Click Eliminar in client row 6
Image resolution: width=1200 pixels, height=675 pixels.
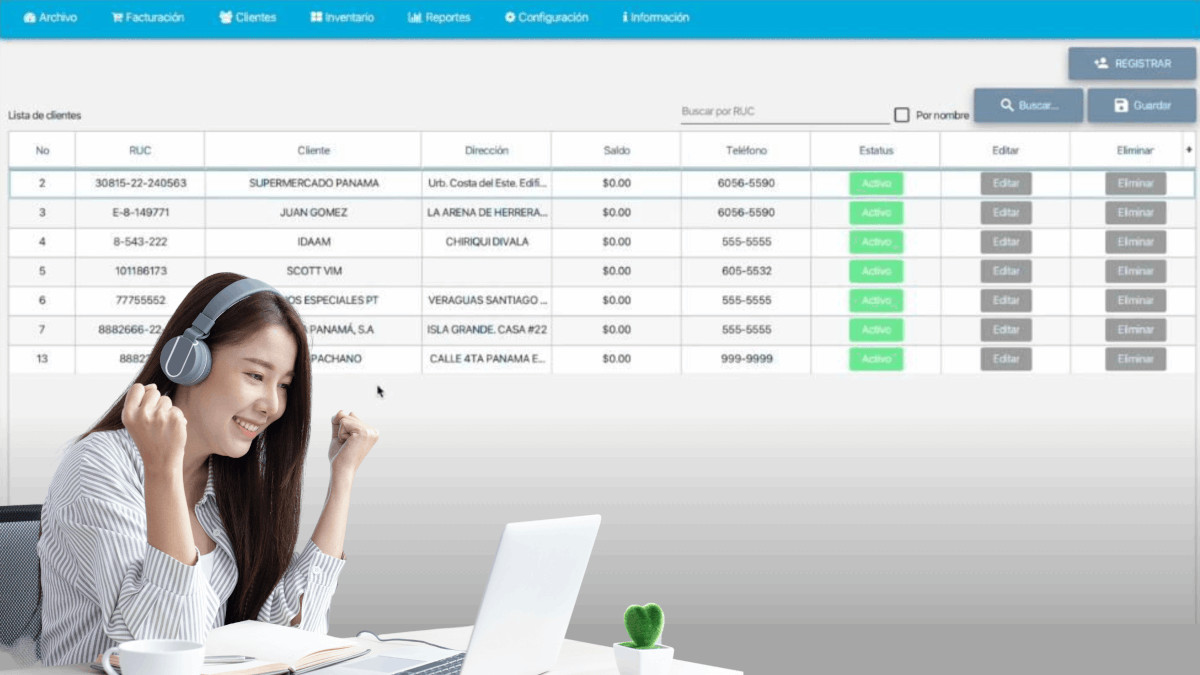pos(1135,300)
